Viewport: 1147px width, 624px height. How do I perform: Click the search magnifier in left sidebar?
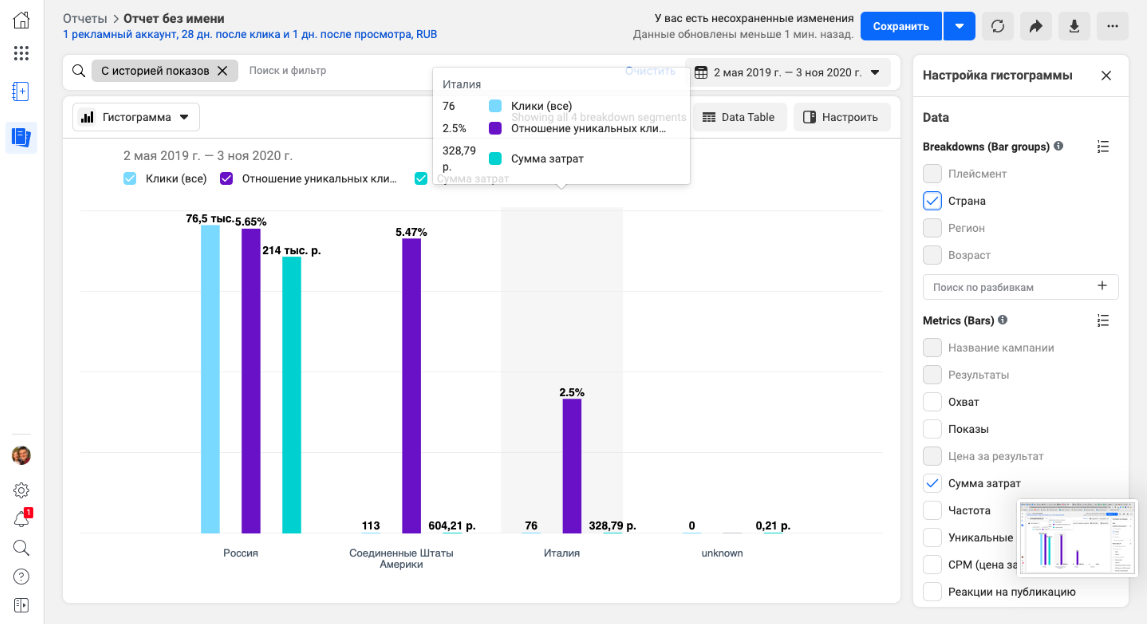click(x=21, y=548)
